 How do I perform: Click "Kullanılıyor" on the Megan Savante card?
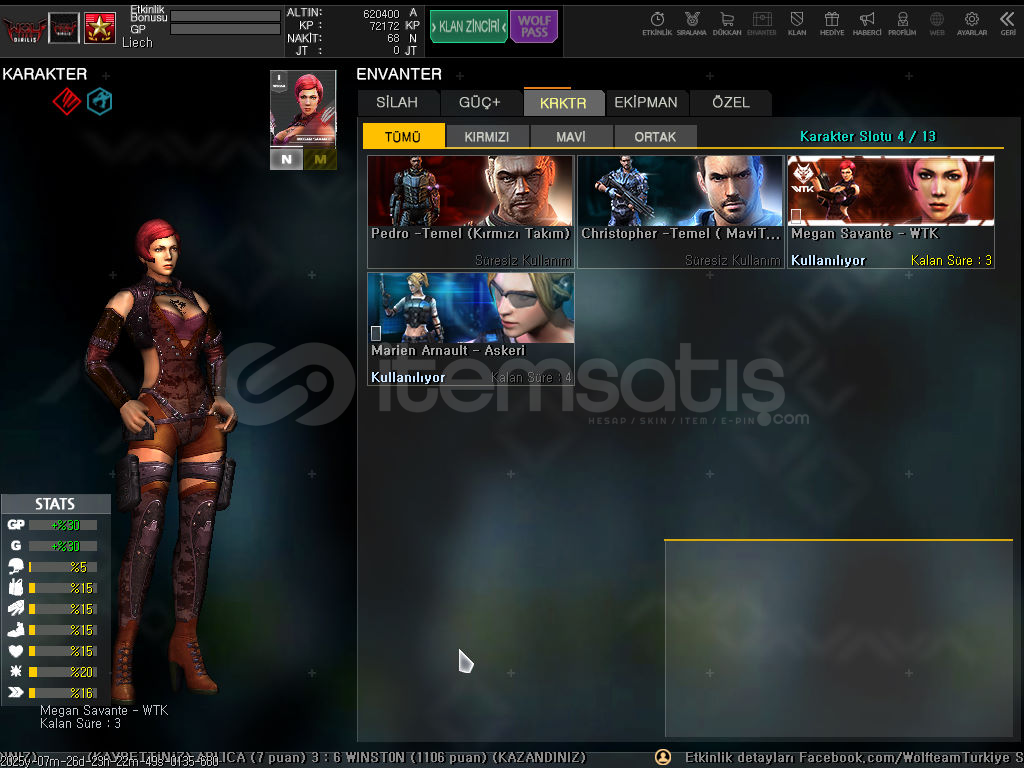[828, 260]
